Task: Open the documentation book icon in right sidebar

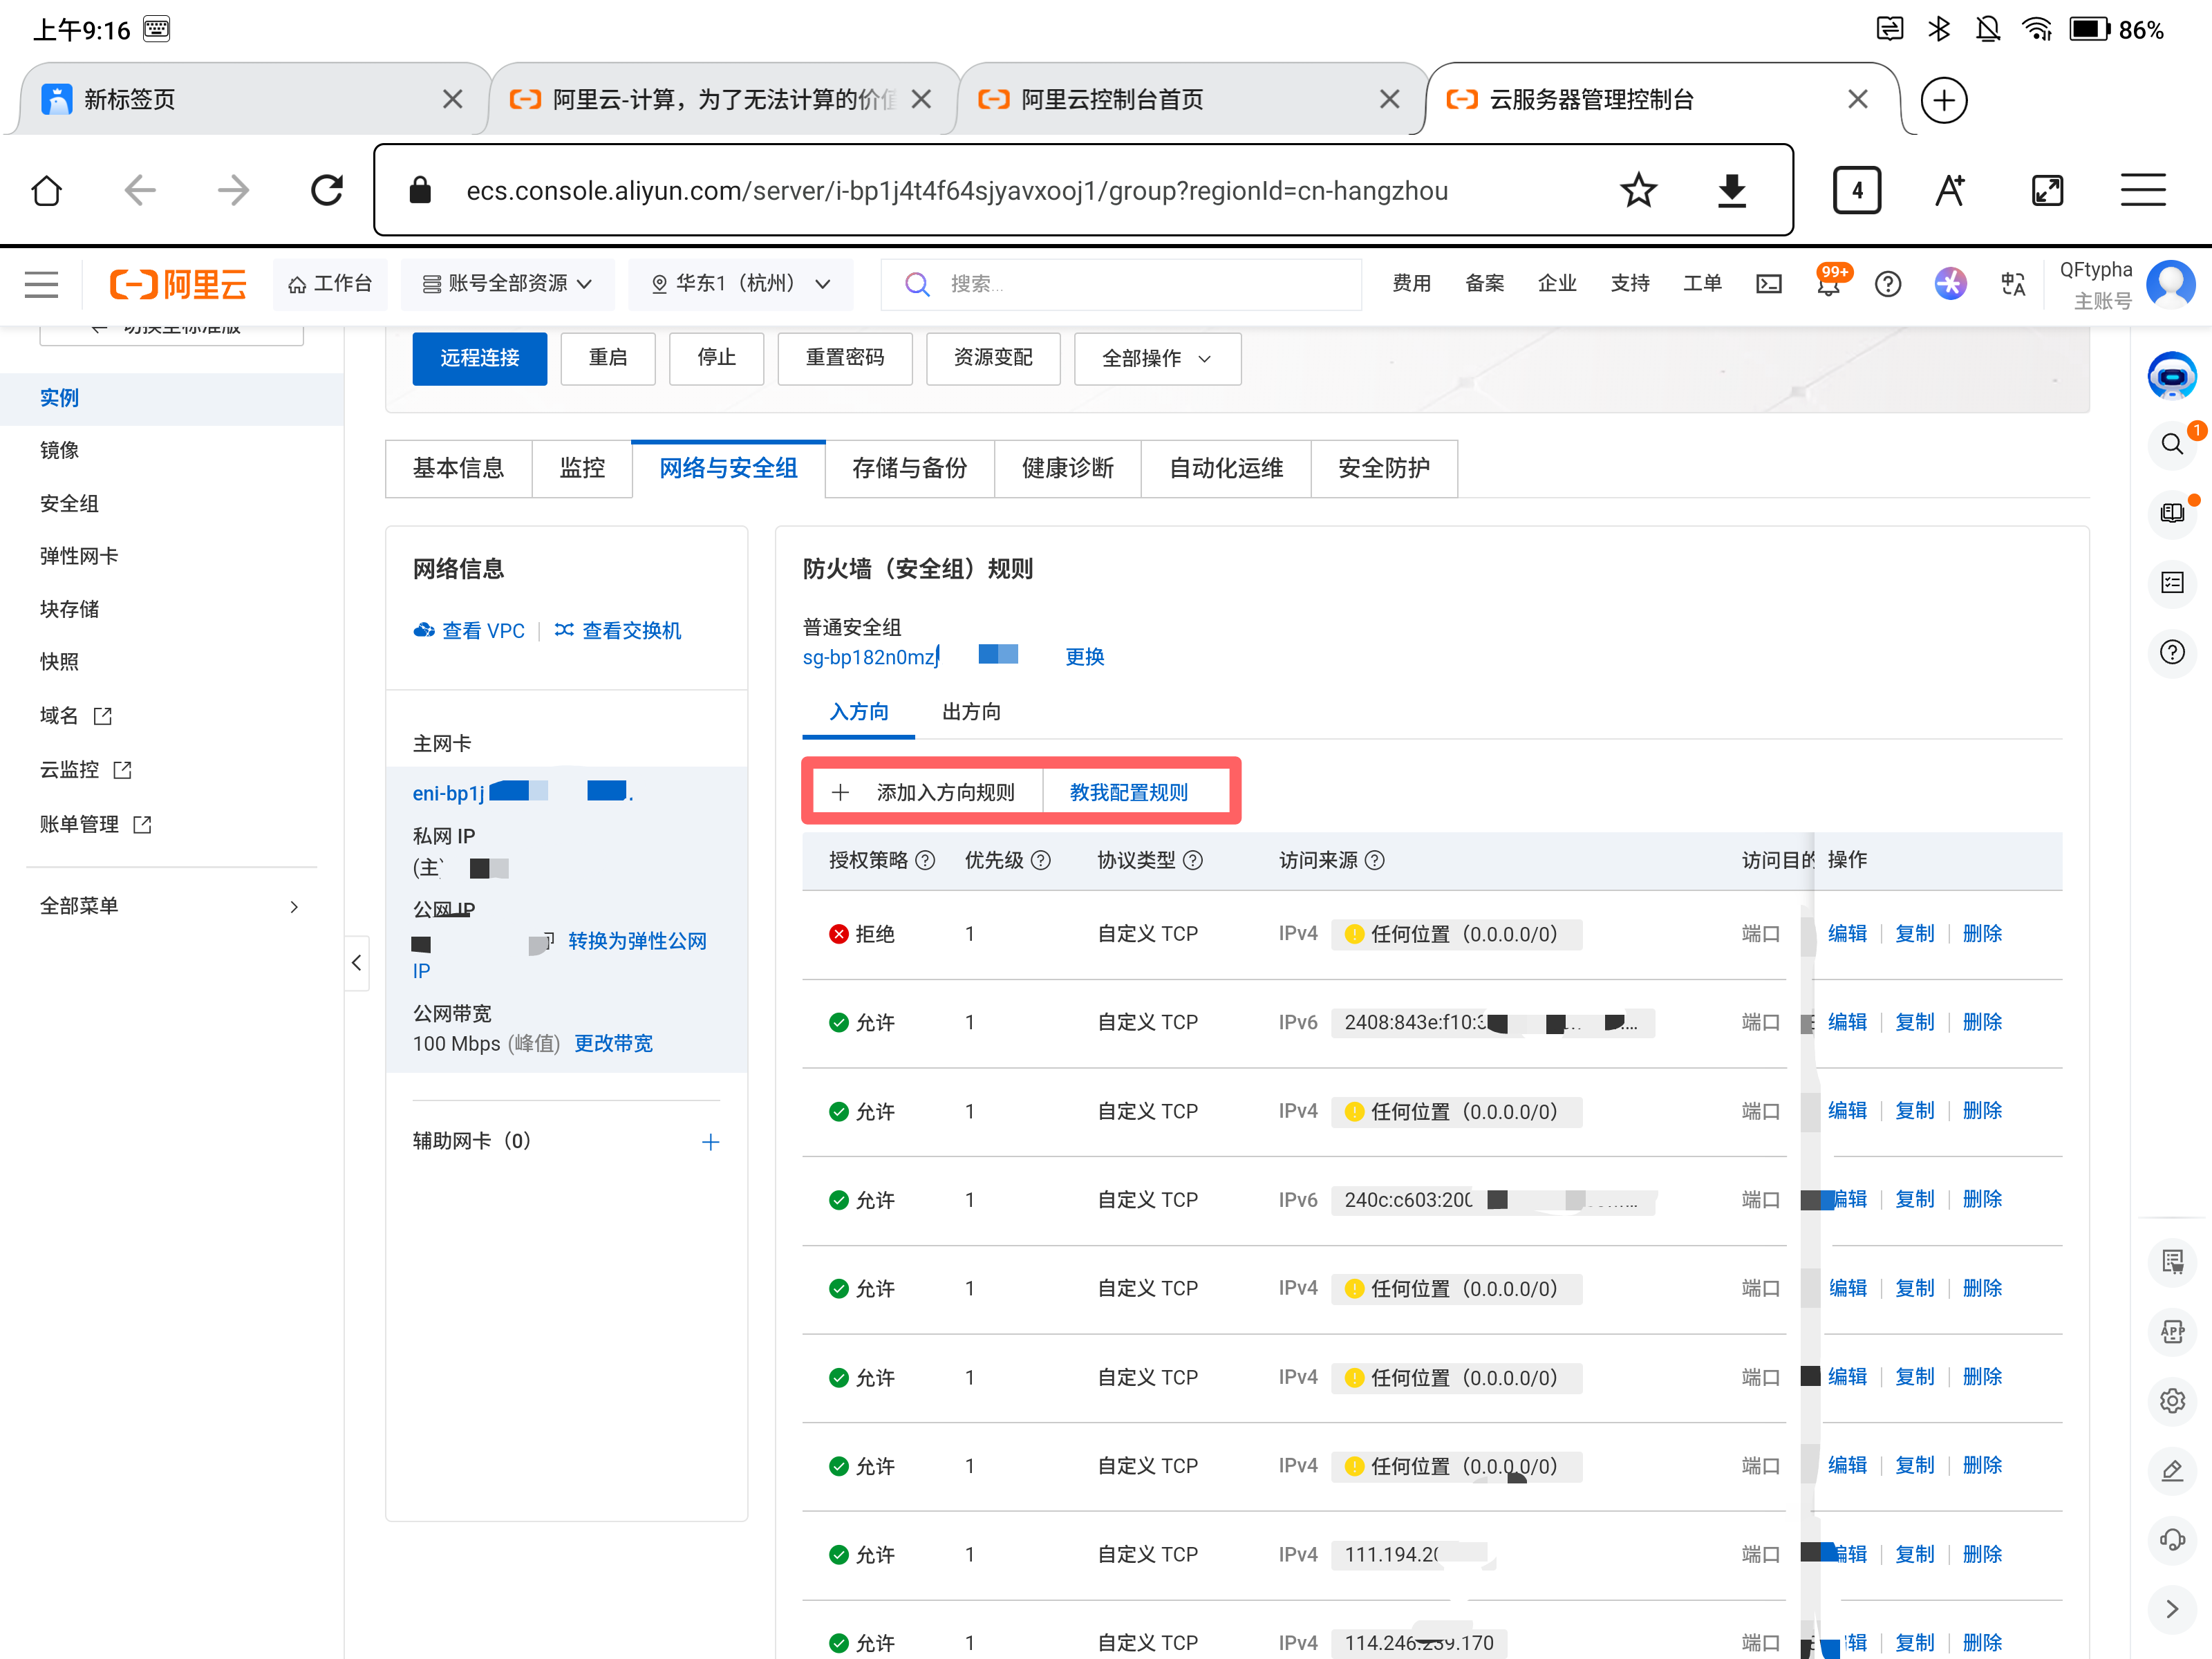Action: click(x=2172, y=513)
